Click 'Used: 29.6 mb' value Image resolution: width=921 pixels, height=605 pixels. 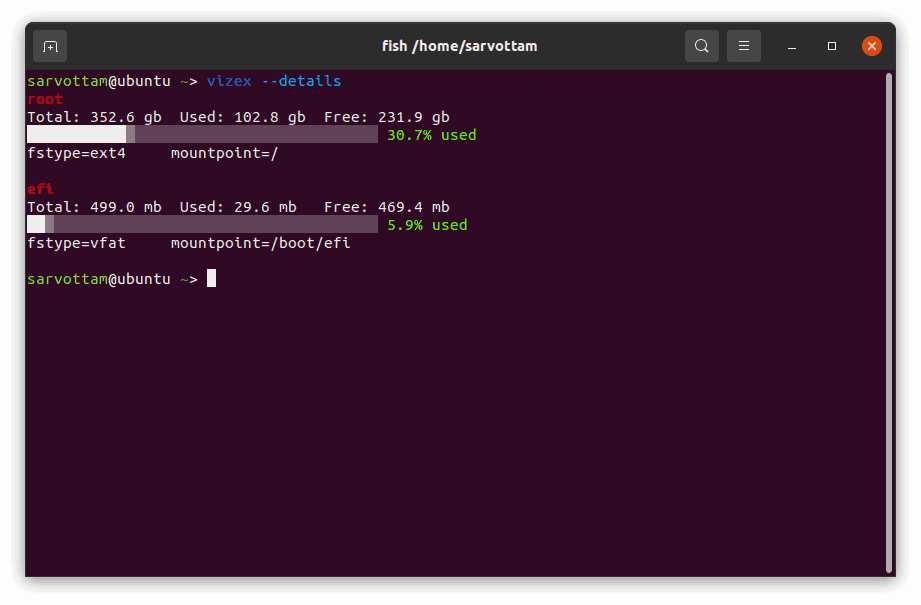point(238,207)
